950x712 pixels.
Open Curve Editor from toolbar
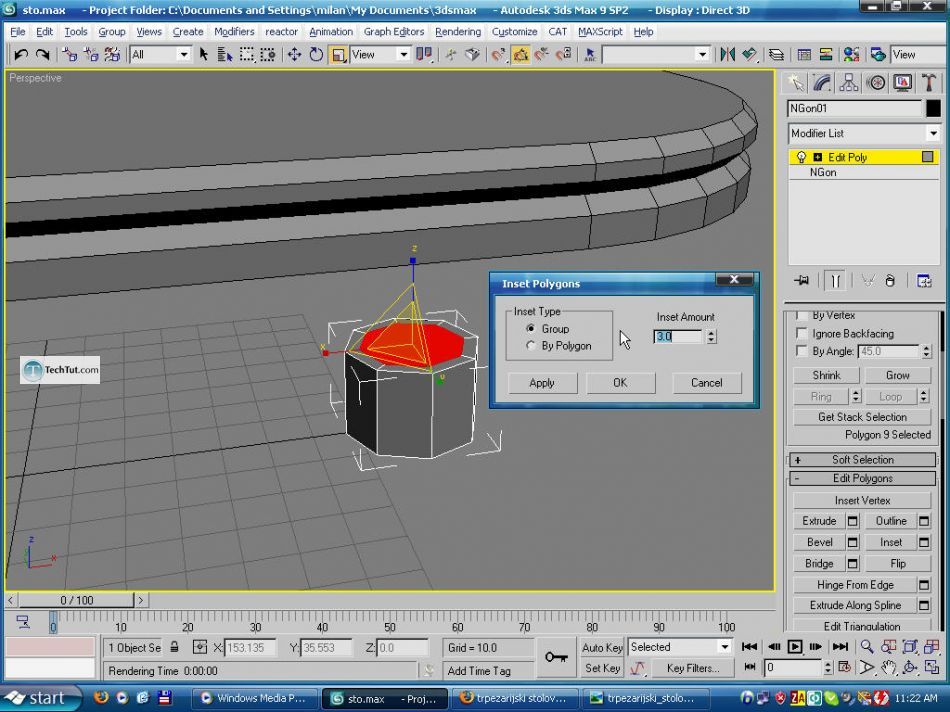[804, 55]
